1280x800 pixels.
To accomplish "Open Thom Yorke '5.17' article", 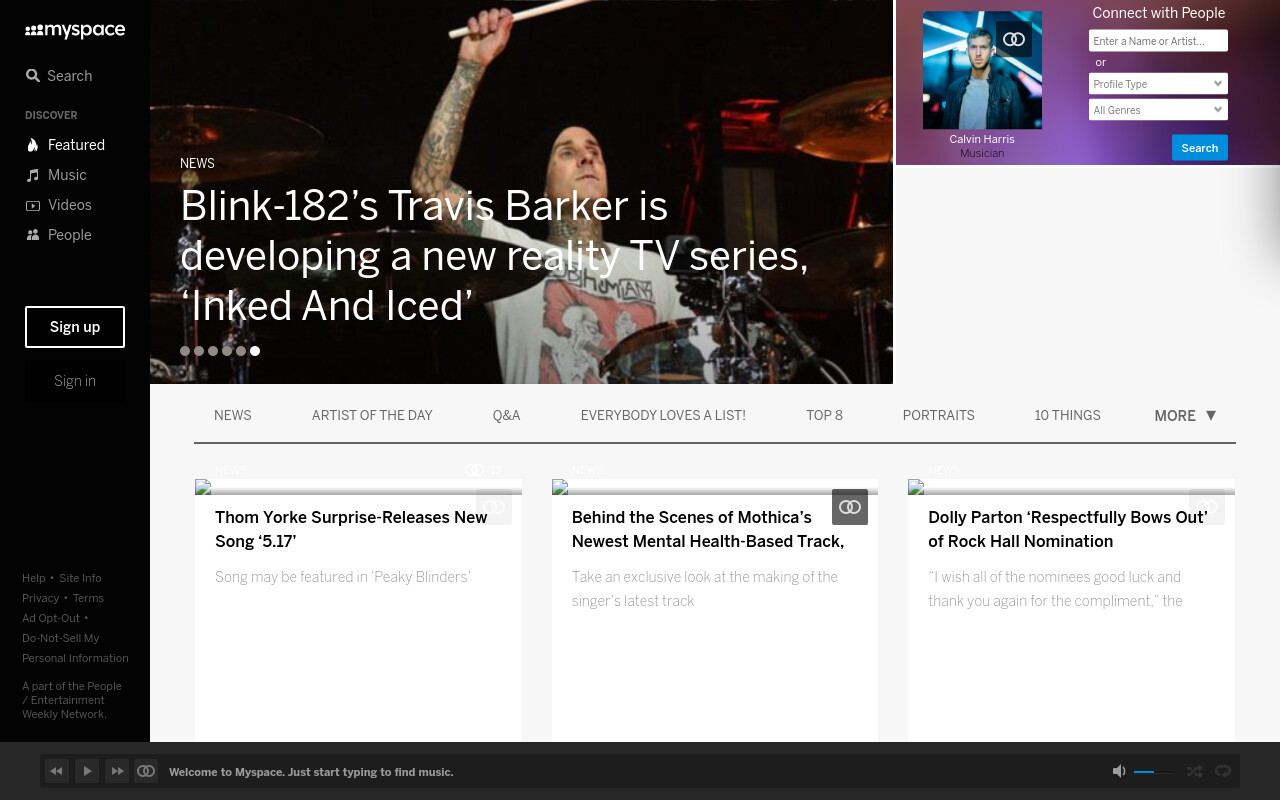I will tap(351, 529).
